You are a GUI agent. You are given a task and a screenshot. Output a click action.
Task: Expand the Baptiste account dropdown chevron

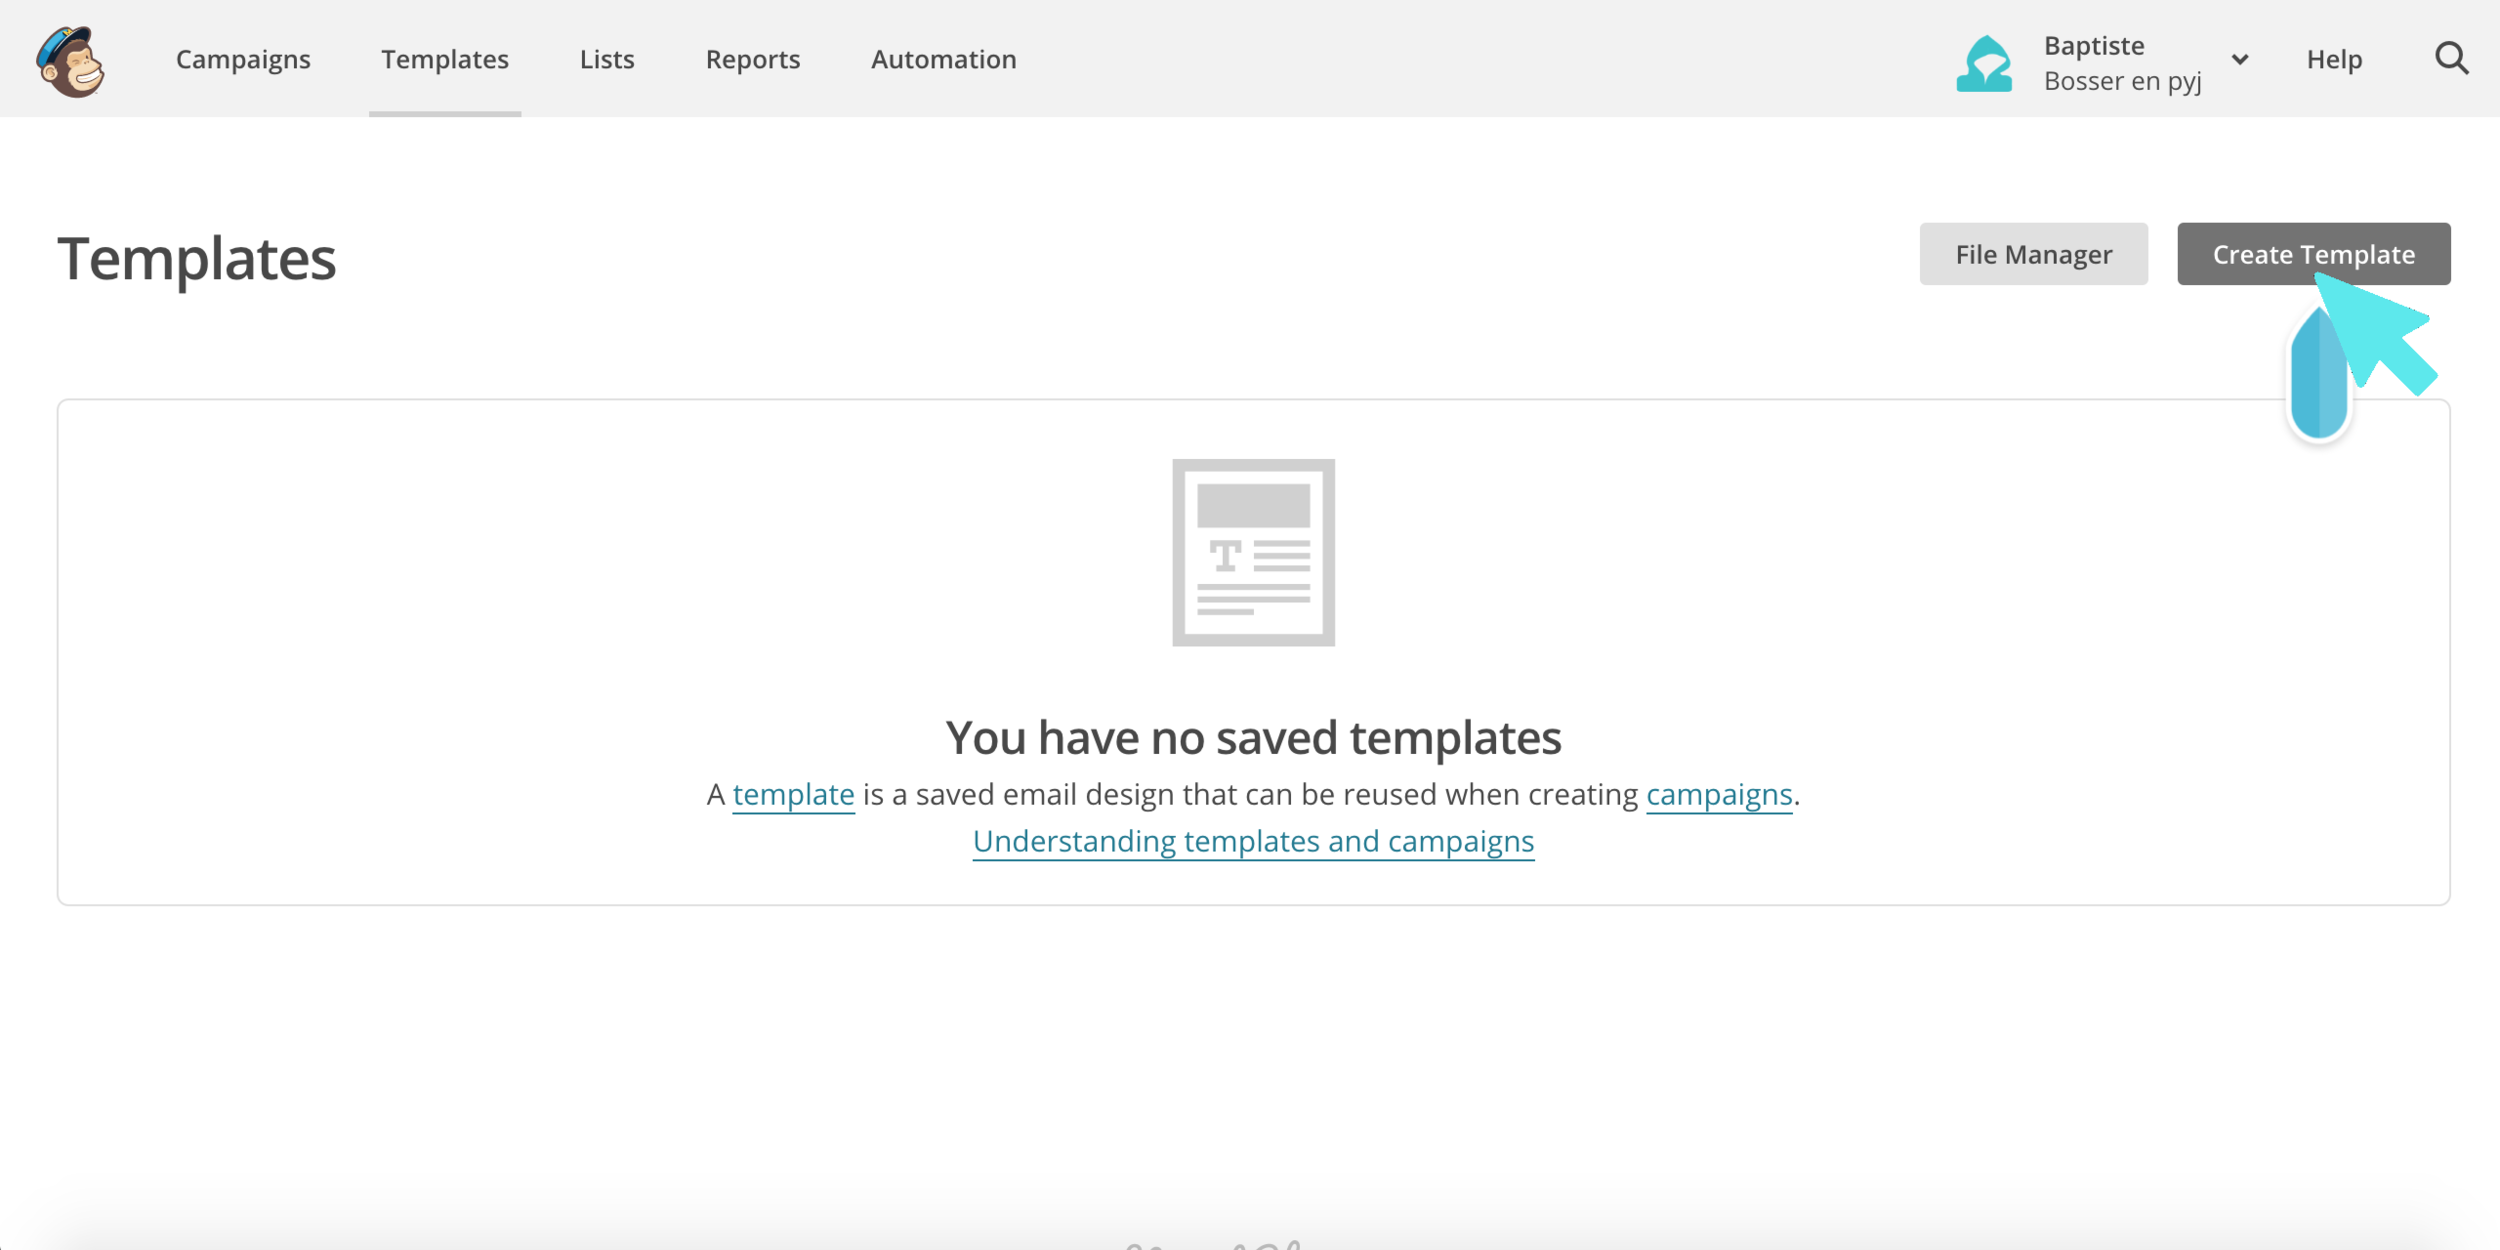[2240, 60]
